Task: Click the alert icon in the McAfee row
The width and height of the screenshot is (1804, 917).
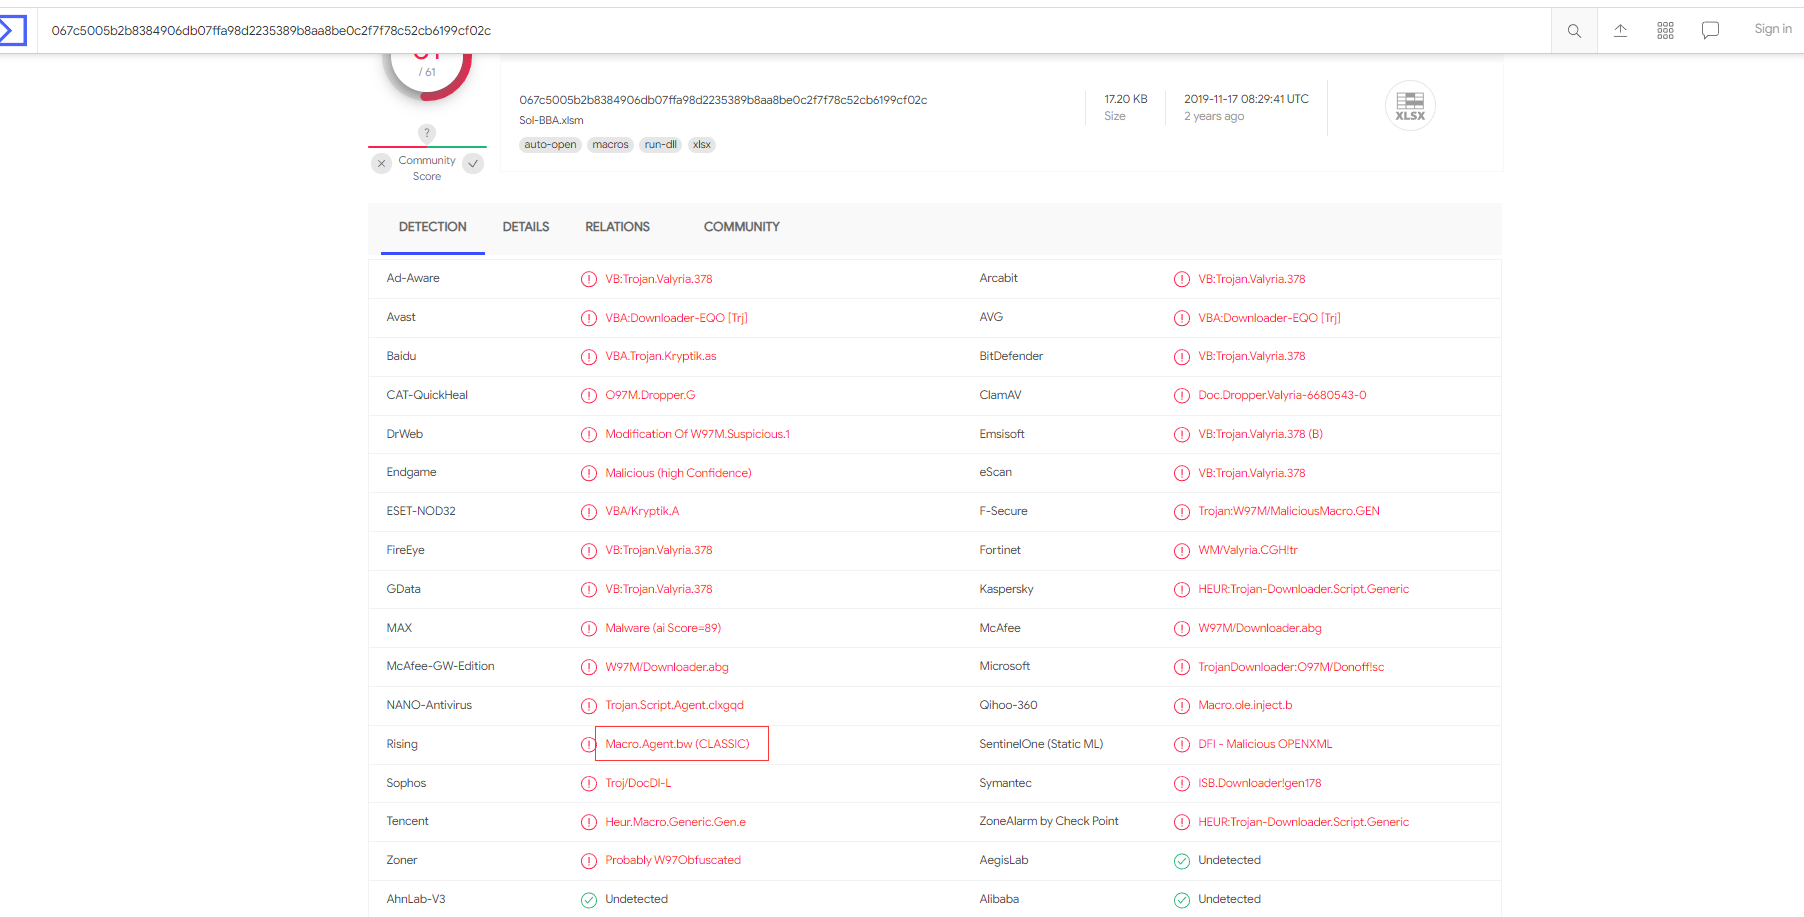Action: 1182,628
